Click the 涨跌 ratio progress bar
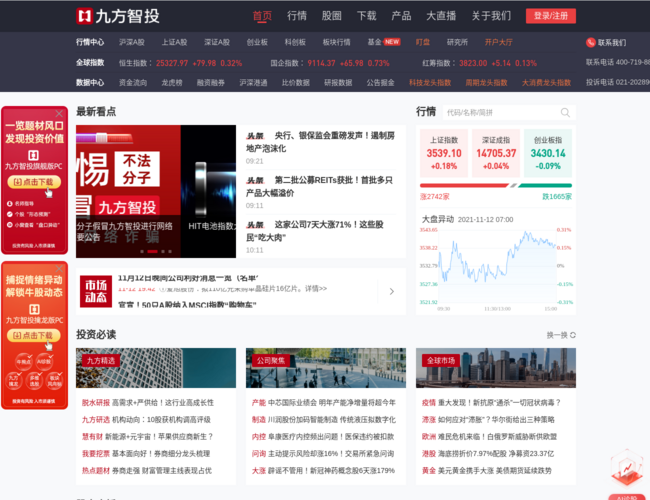This screenshot has width=650, height=500. pyautogui.click(x=496, y=185)
